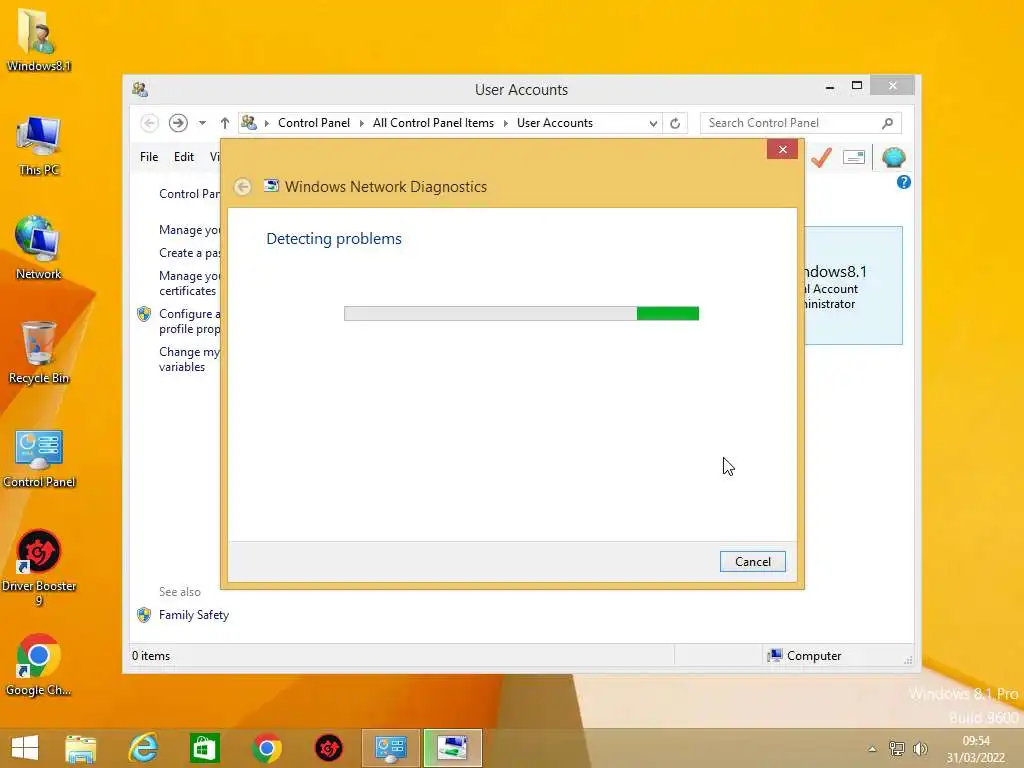
Task: Maximize the User Accounts window
Action: (x=857, y=86)
